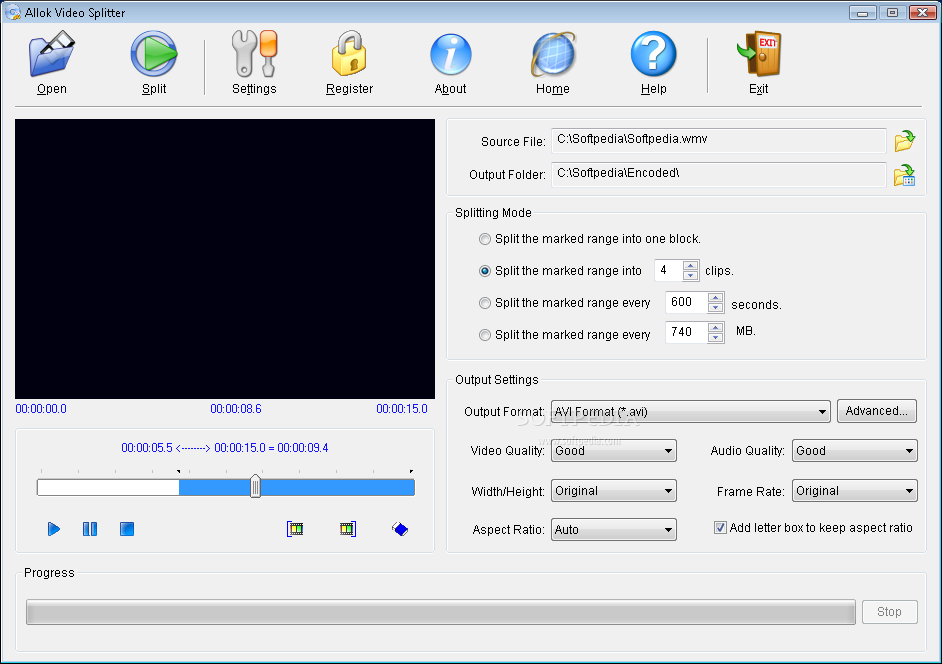Click the clips number field showing 4

(x=669, y=270)
